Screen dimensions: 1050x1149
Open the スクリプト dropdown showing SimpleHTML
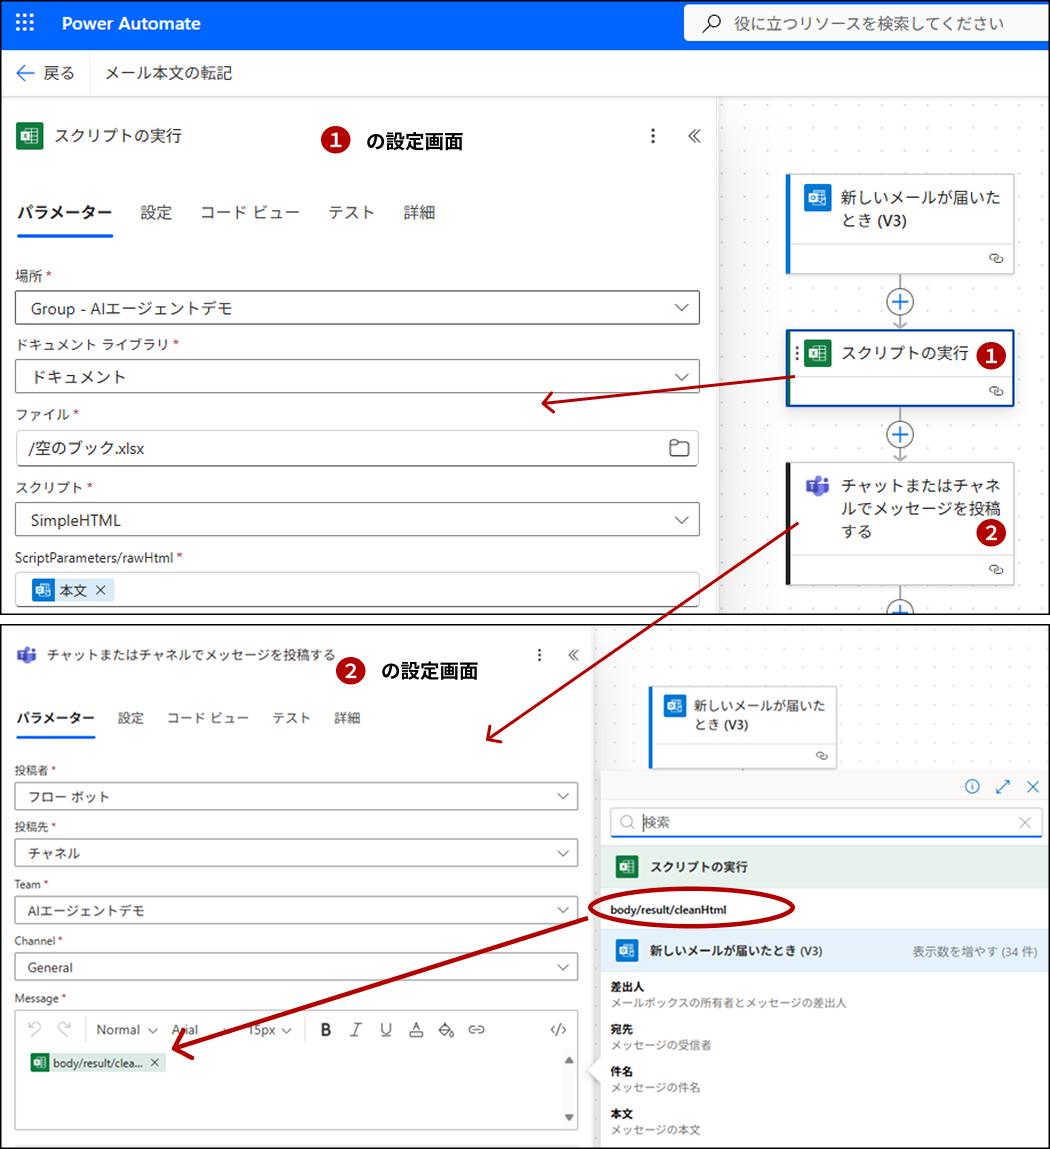(681, 520)
